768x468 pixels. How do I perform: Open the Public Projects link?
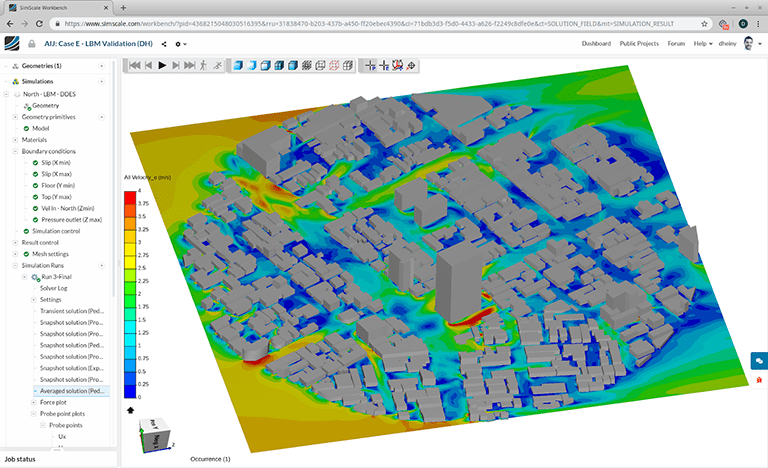coord(640,44)
